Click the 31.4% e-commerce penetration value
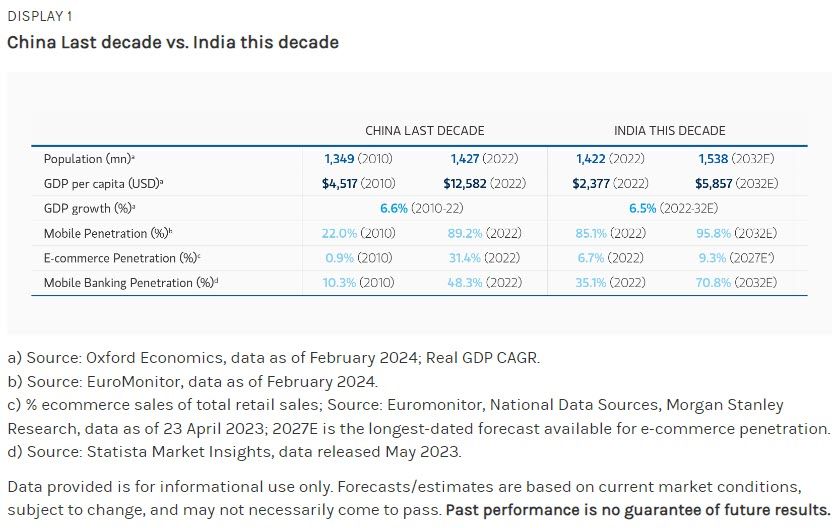839x528 pixels. coord(465,258)
